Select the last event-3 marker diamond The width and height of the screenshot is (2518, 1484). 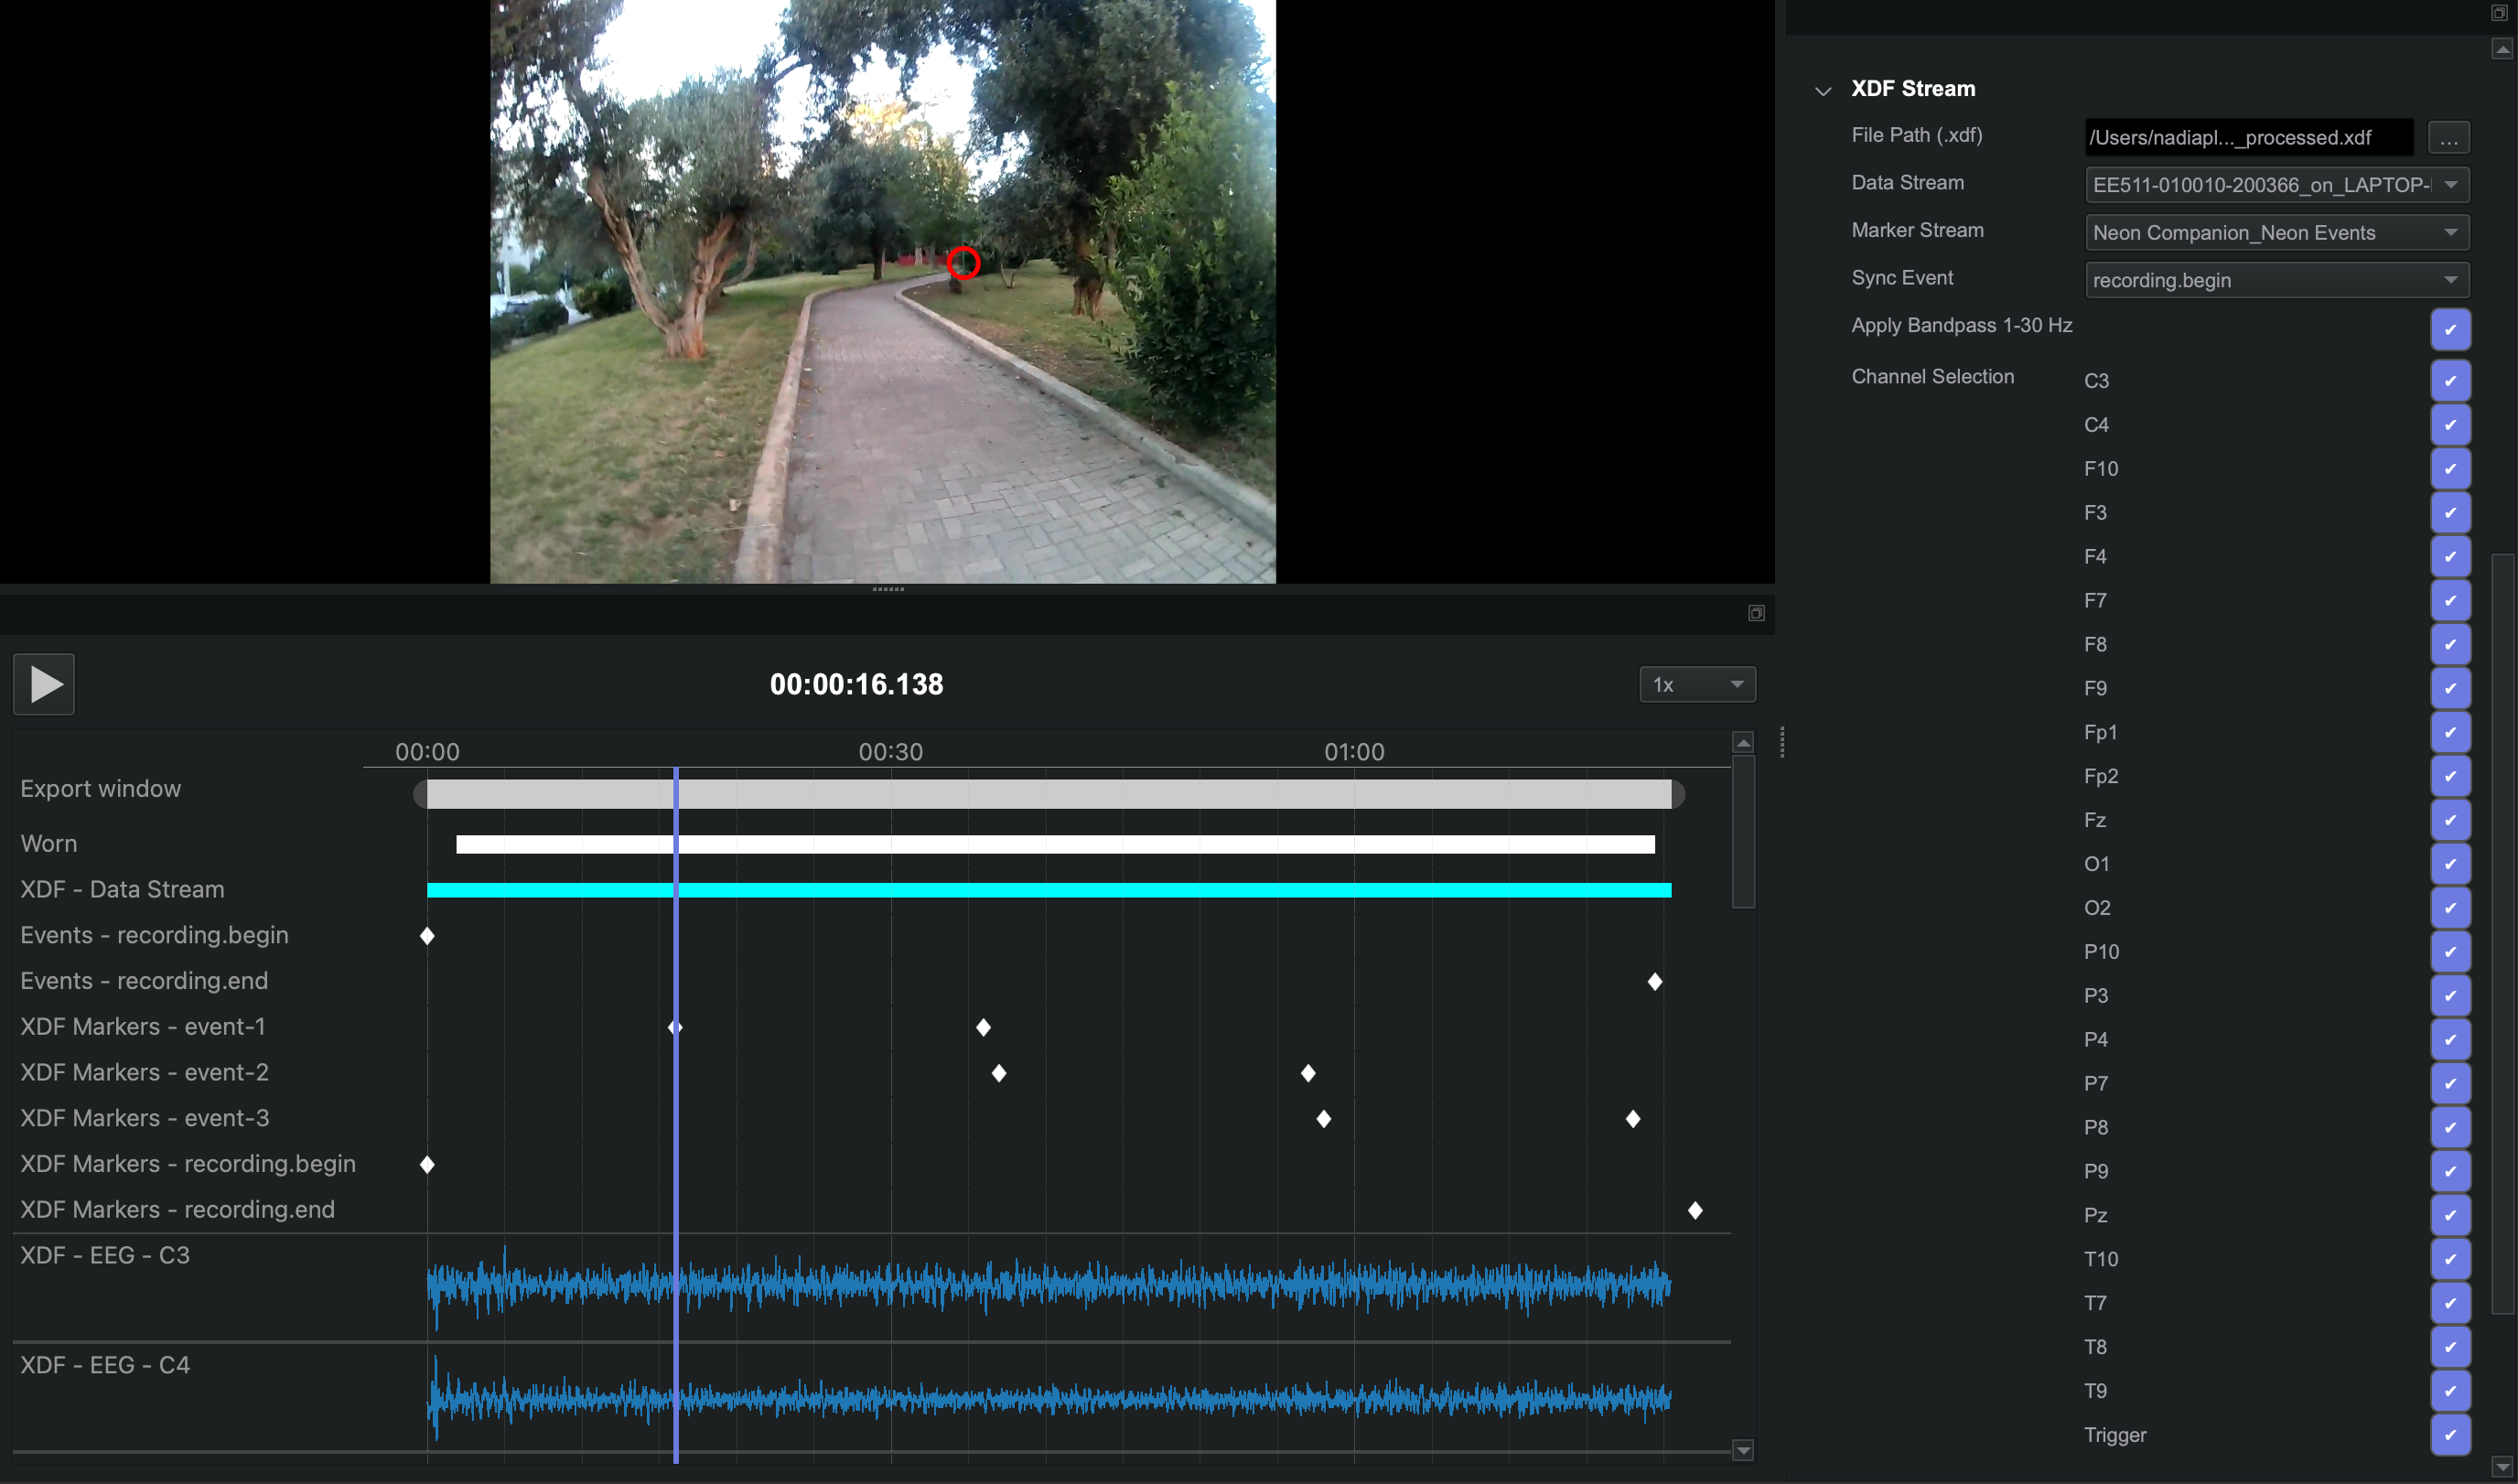[1633, 1119]
